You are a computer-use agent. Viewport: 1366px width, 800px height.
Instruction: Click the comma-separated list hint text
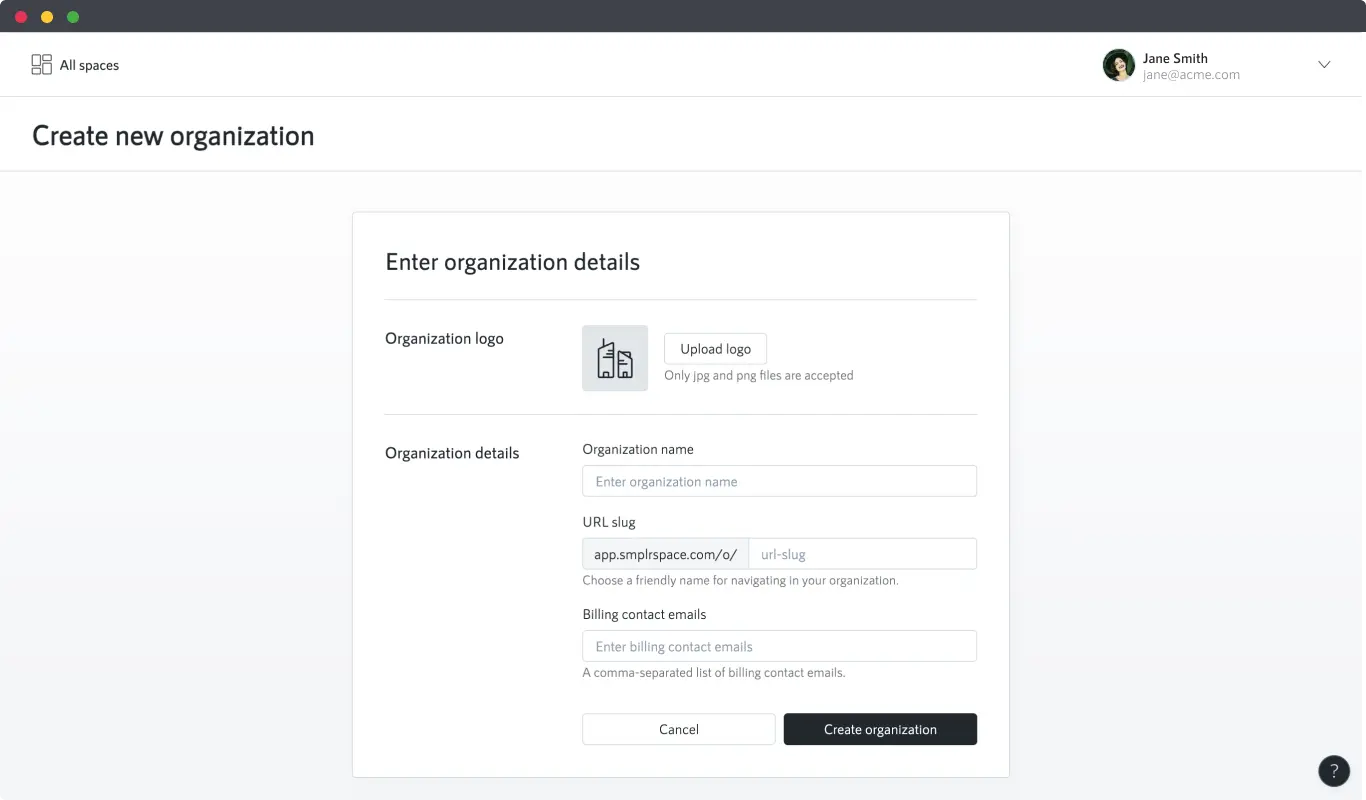click(x=714, y=673)
